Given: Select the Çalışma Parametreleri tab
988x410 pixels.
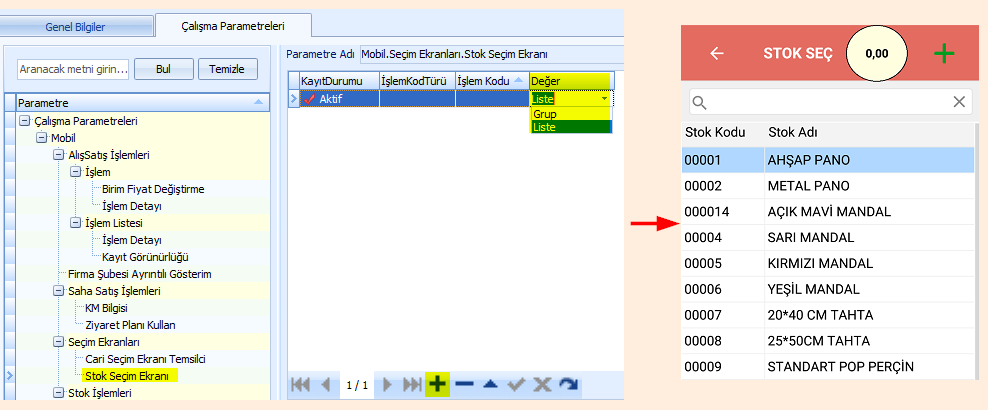Looking at the screenshot, I should pos(234,25).
